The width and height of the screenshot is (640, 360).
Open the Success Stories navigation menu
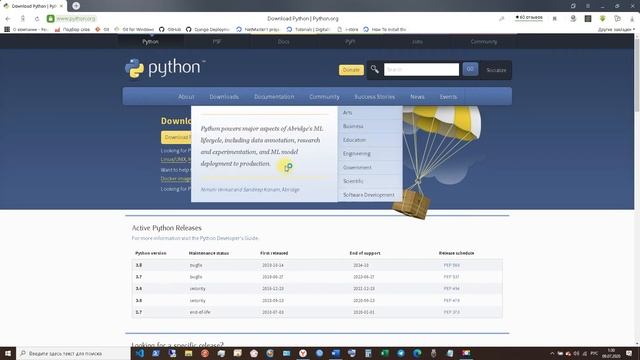pyautogui.click(x=375, y=97)
